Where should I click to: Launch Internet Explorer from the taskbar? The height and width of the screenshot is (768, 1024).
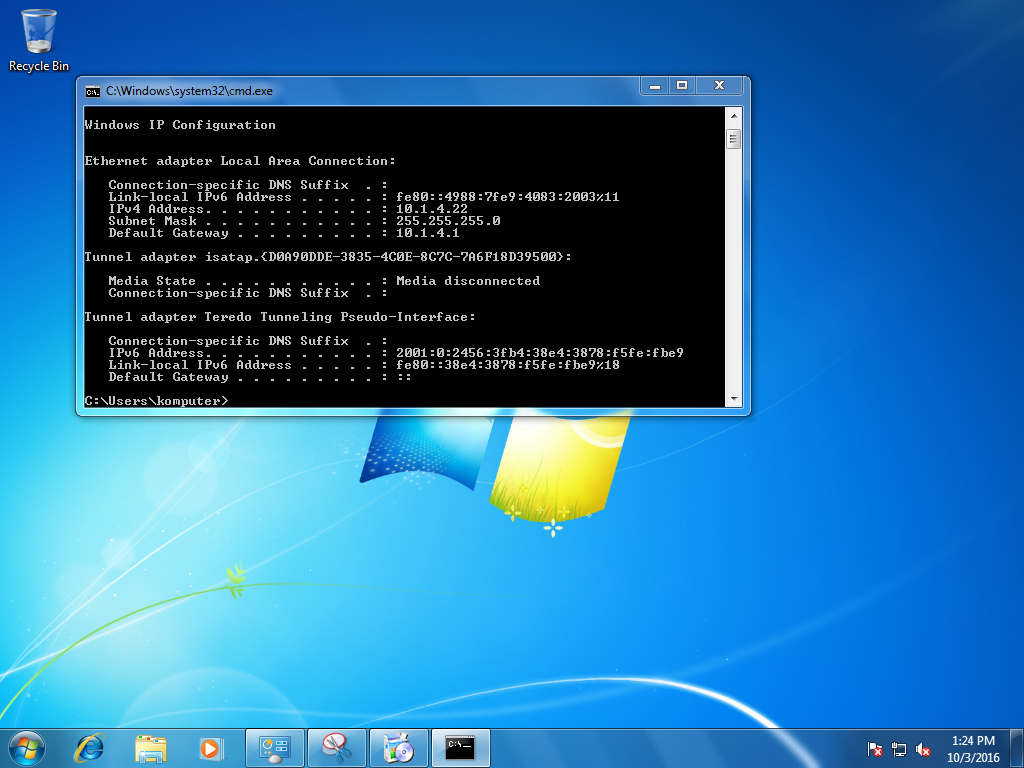tap(89, 748)
